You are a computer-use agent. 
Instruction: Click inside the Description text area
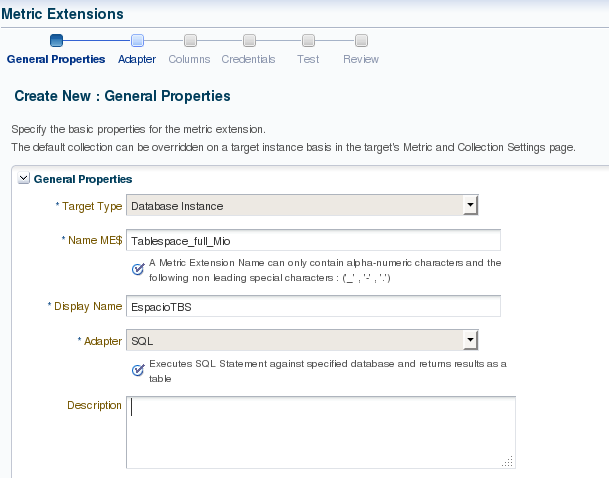320,430
